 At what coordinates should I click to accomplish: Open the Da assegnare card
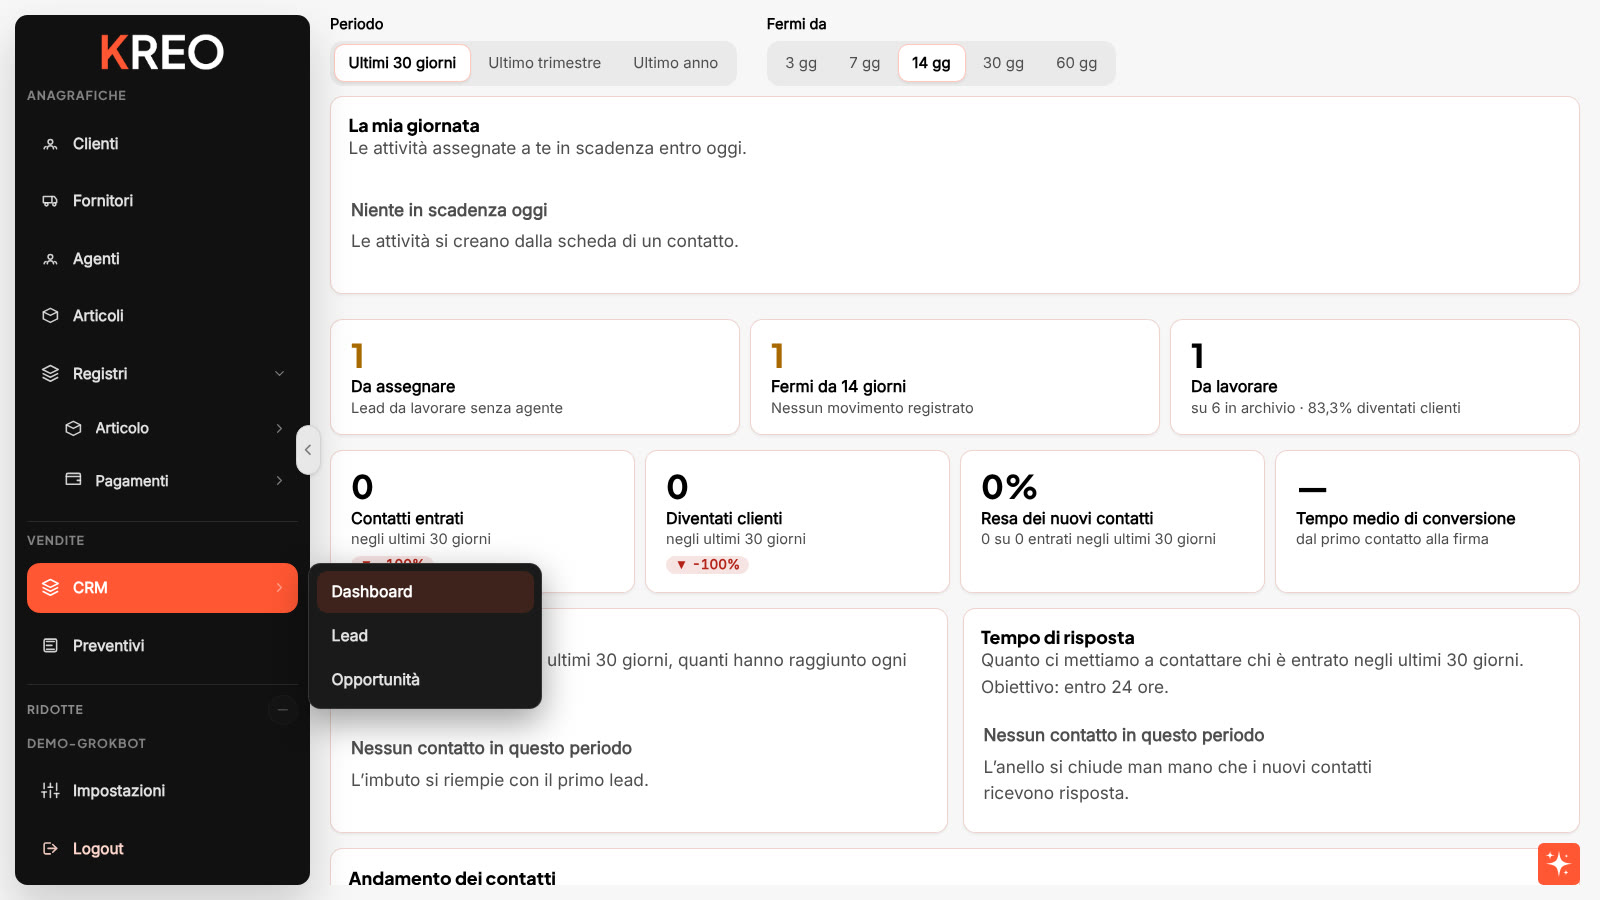[535, 377]
